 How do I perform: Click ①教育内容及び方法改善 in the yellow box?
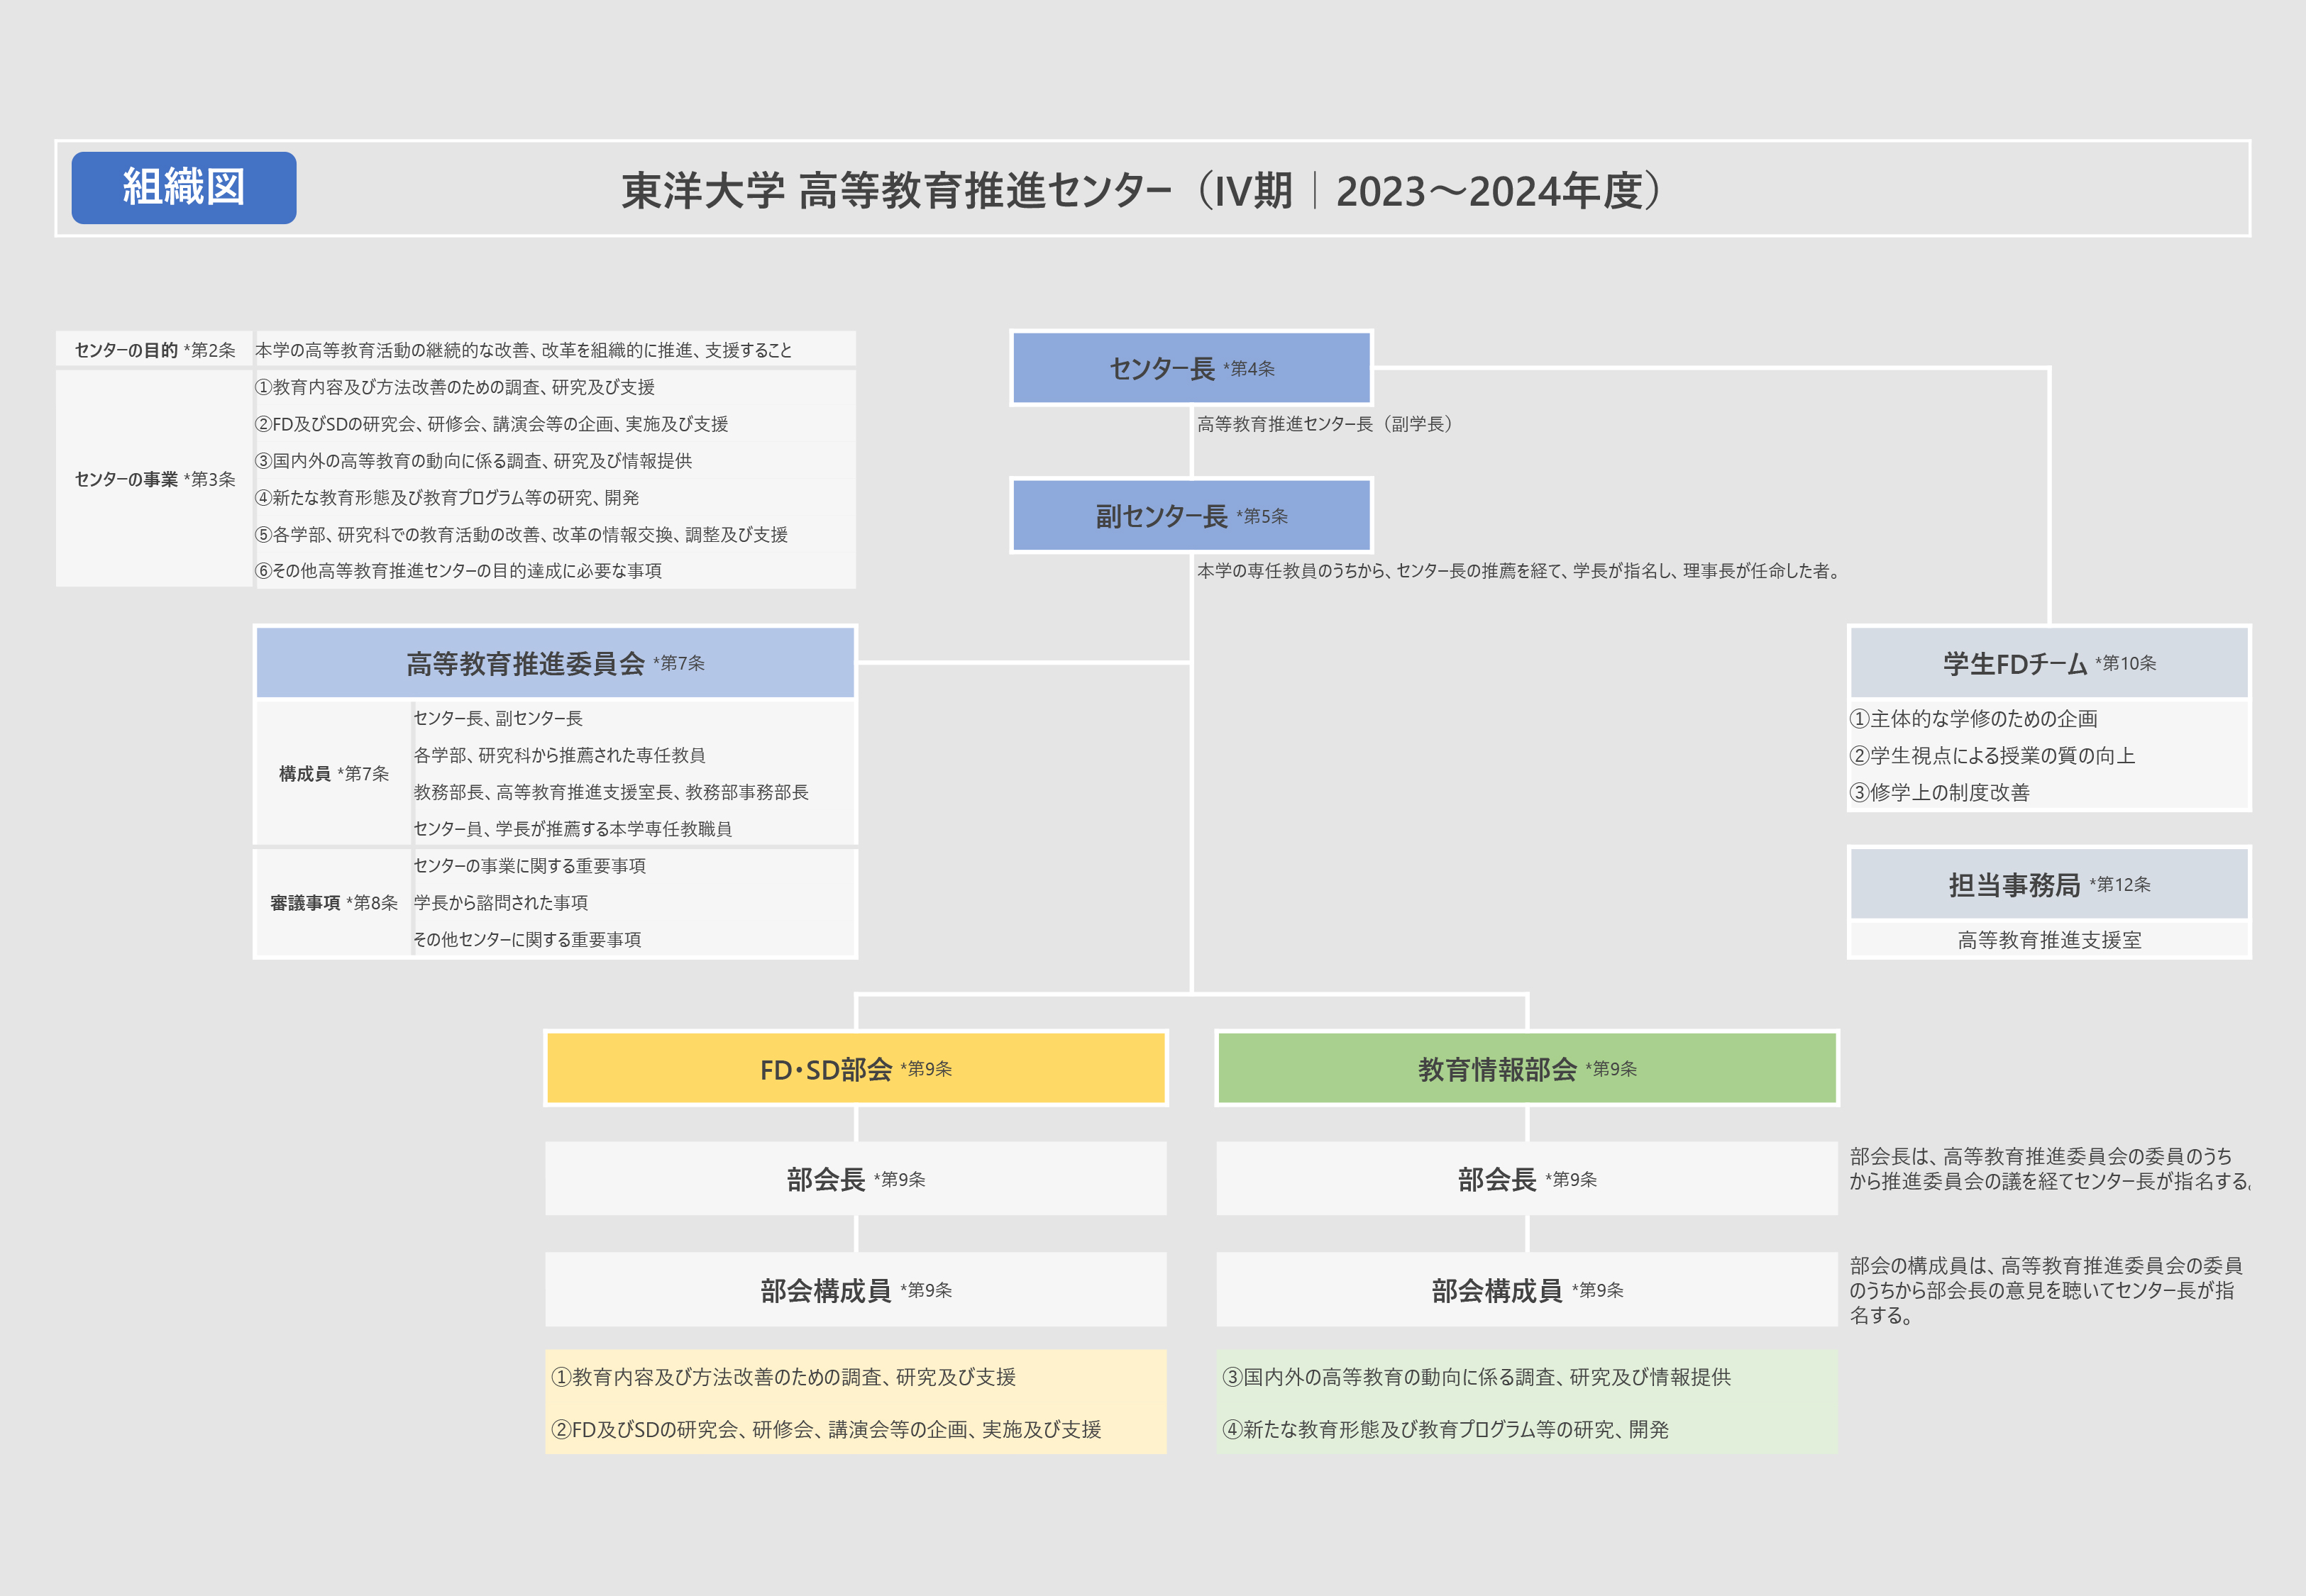(x=783, y=1377)
